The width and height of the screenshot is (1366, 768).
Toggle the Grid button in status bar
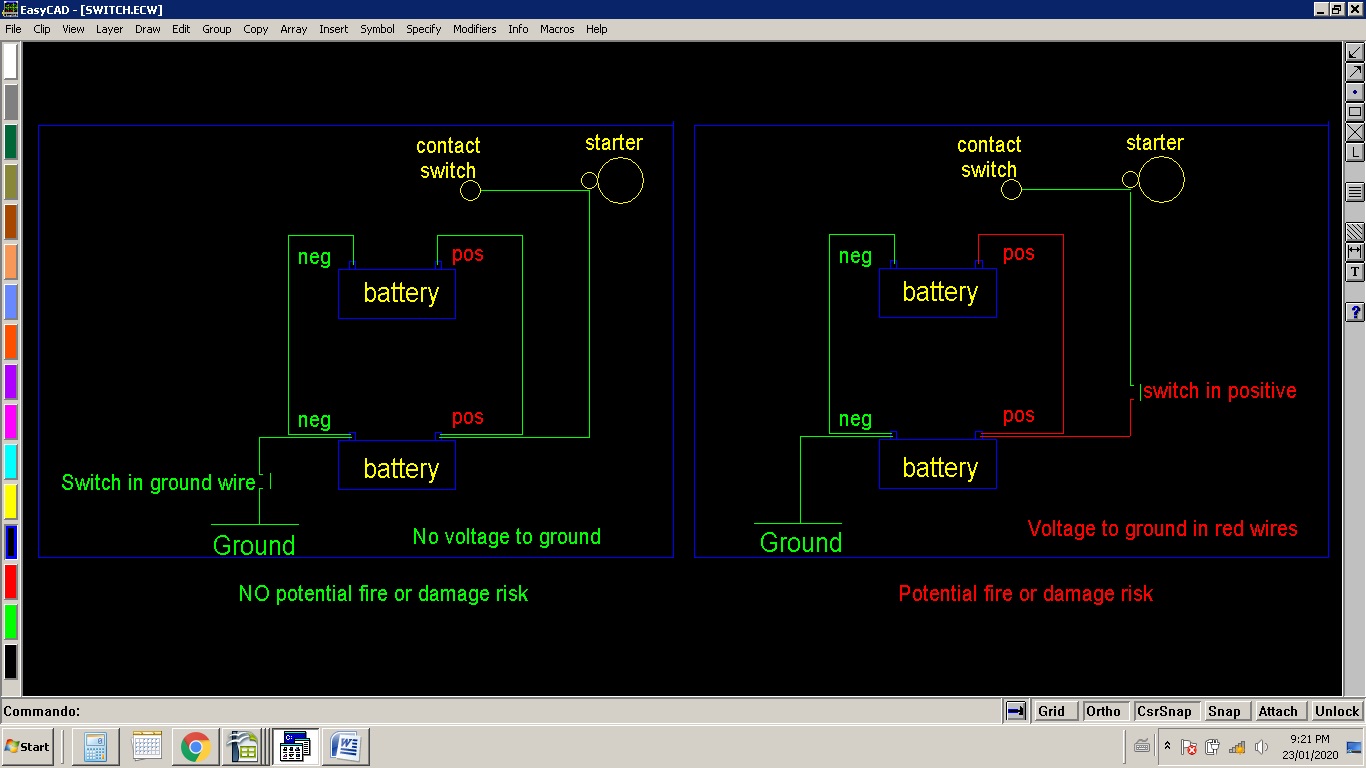[x=1051, y=711]
